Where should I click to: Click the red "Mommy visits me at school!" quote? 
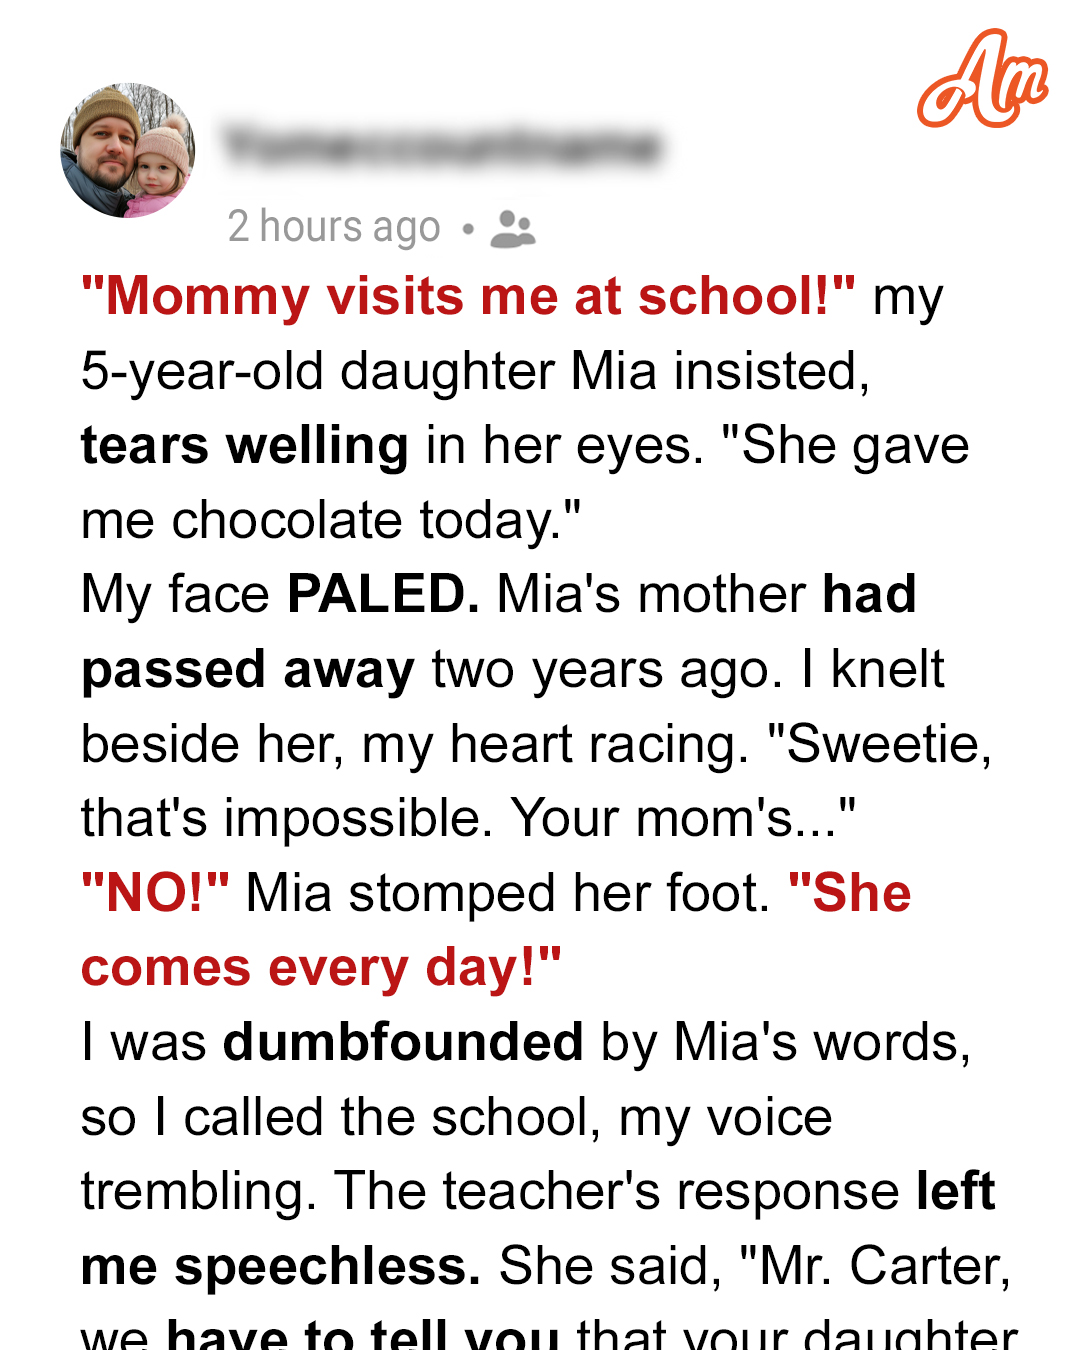pos(468,297)
